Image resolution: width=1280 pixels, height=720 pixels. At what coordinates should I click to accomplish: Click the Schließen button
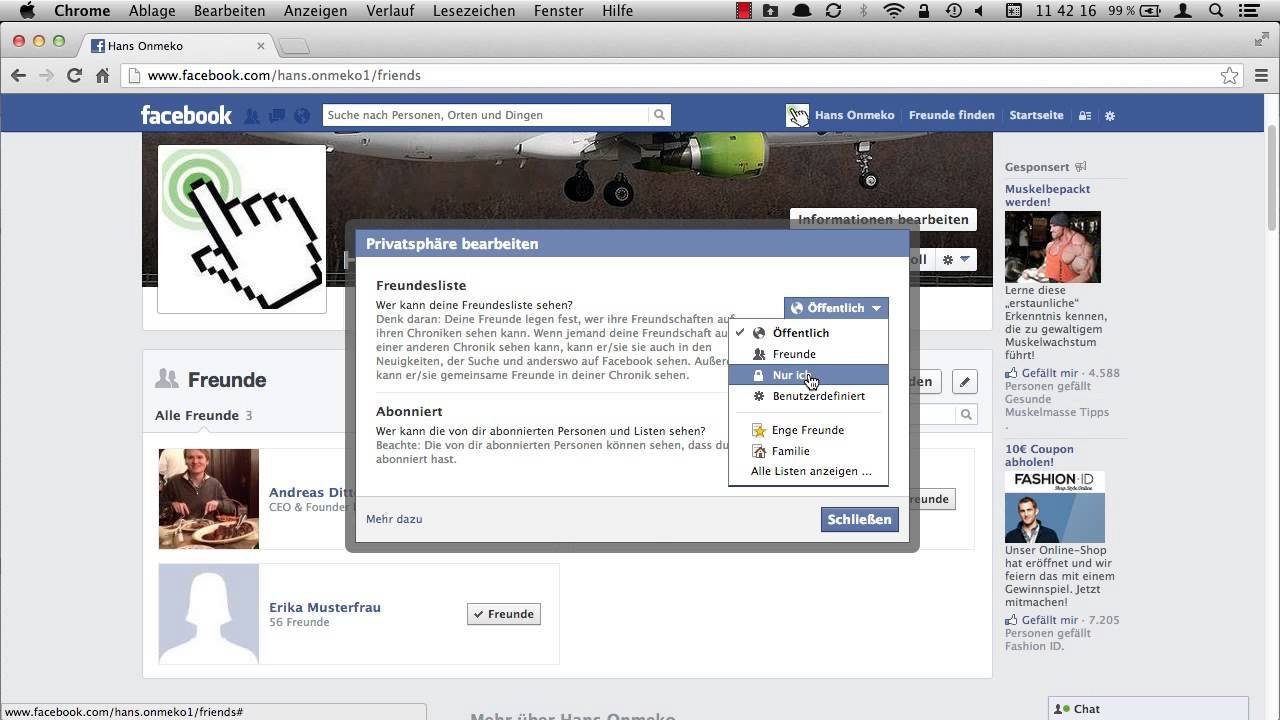click(859, 519)
